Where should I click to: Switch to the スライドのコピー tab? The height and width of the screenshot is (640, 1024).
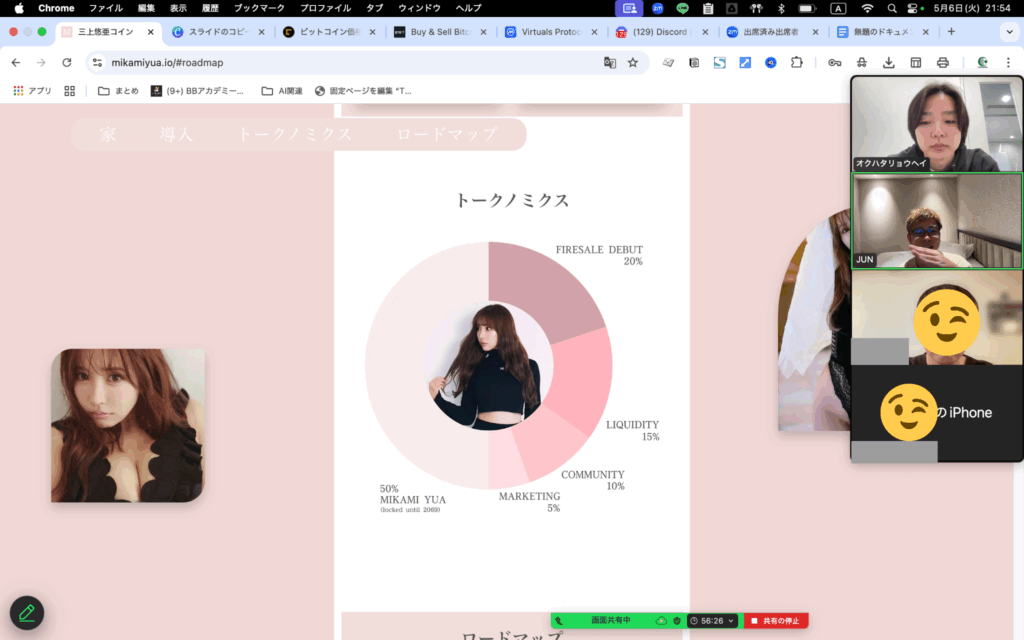(x=218, y=31)
